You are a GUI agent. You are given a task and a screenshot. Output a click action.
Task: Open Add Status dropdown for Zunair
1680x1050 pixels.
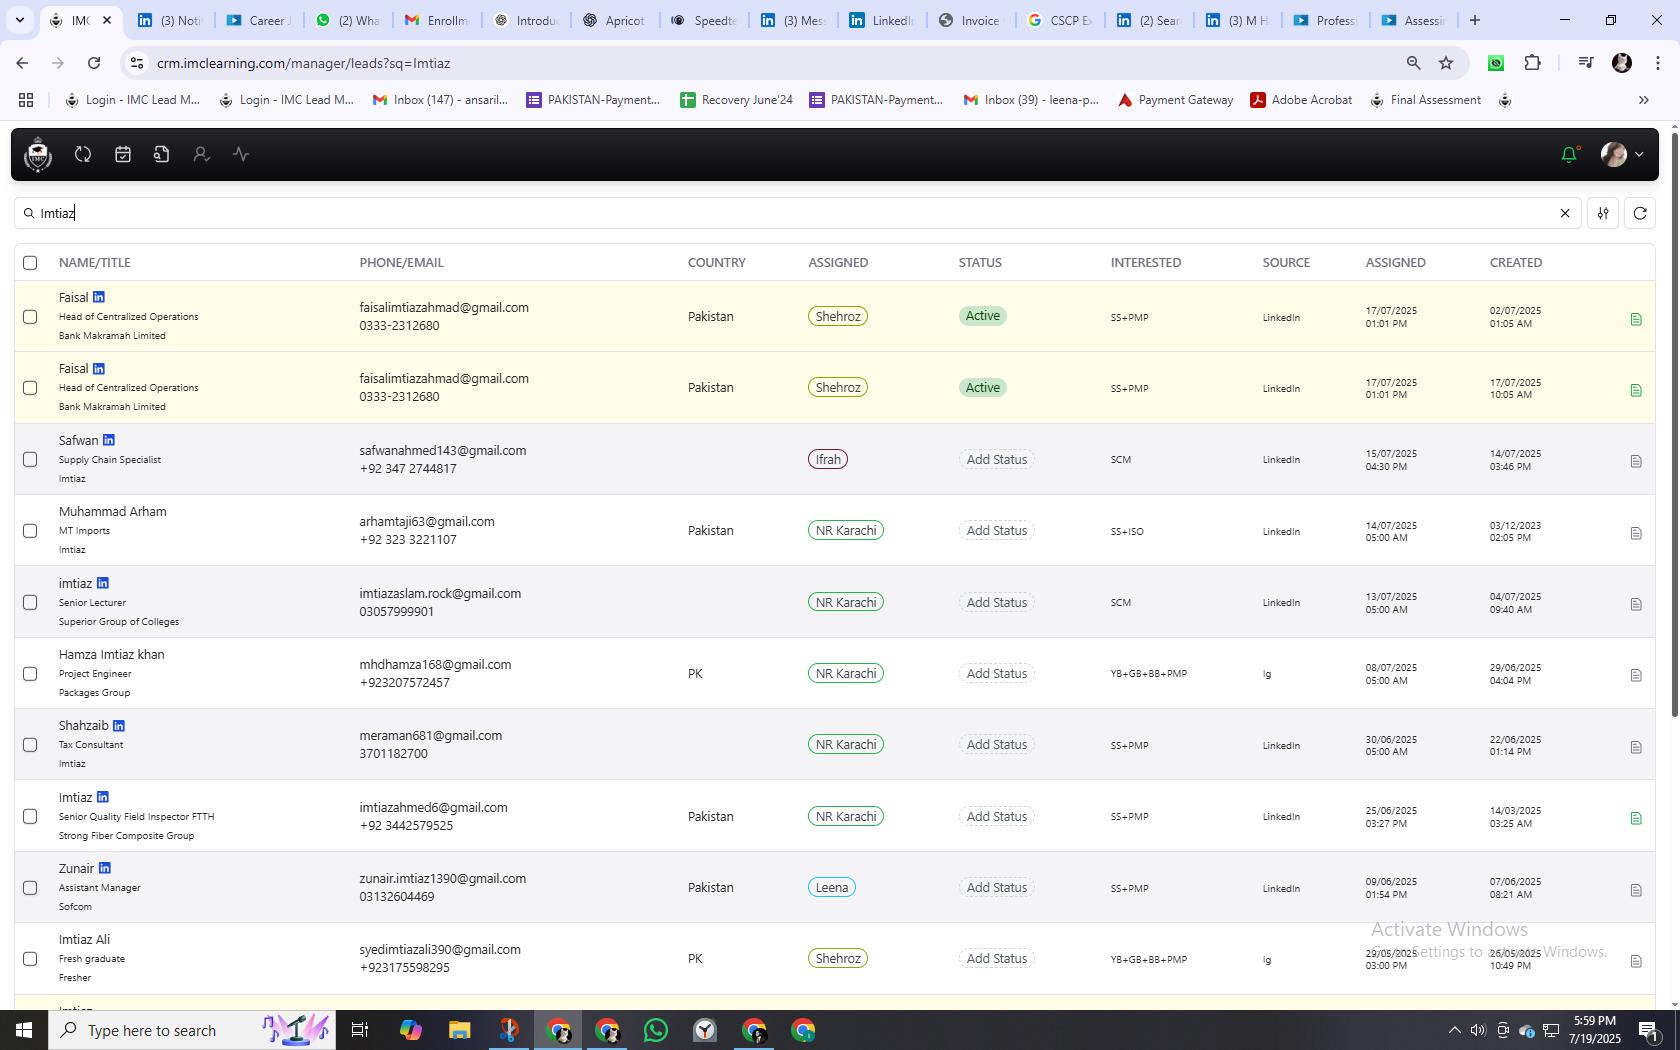click(996, 887)
